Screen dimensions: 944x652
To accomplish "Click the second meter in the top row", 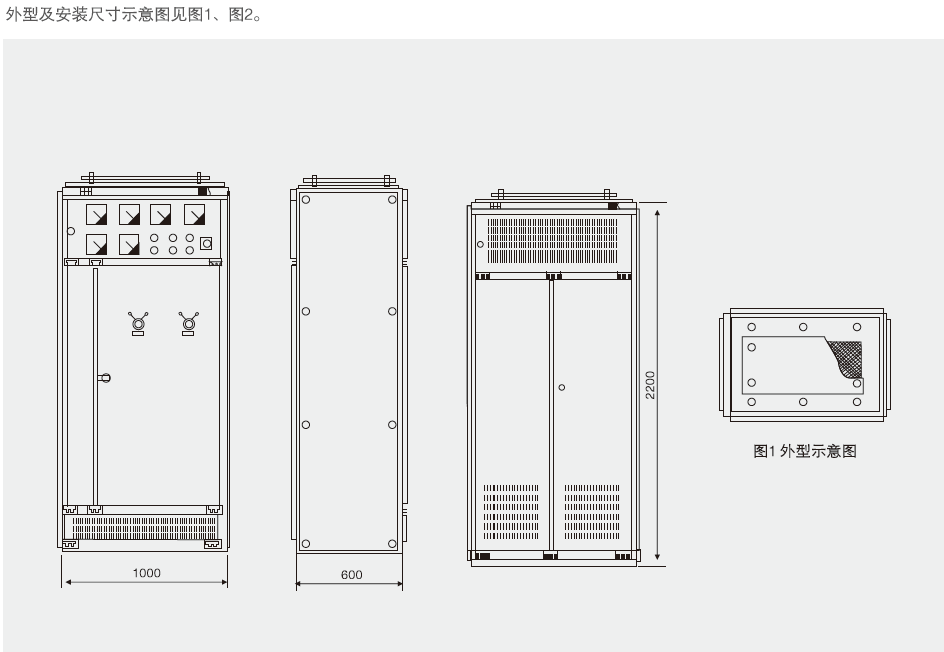I will pos(130,215).
